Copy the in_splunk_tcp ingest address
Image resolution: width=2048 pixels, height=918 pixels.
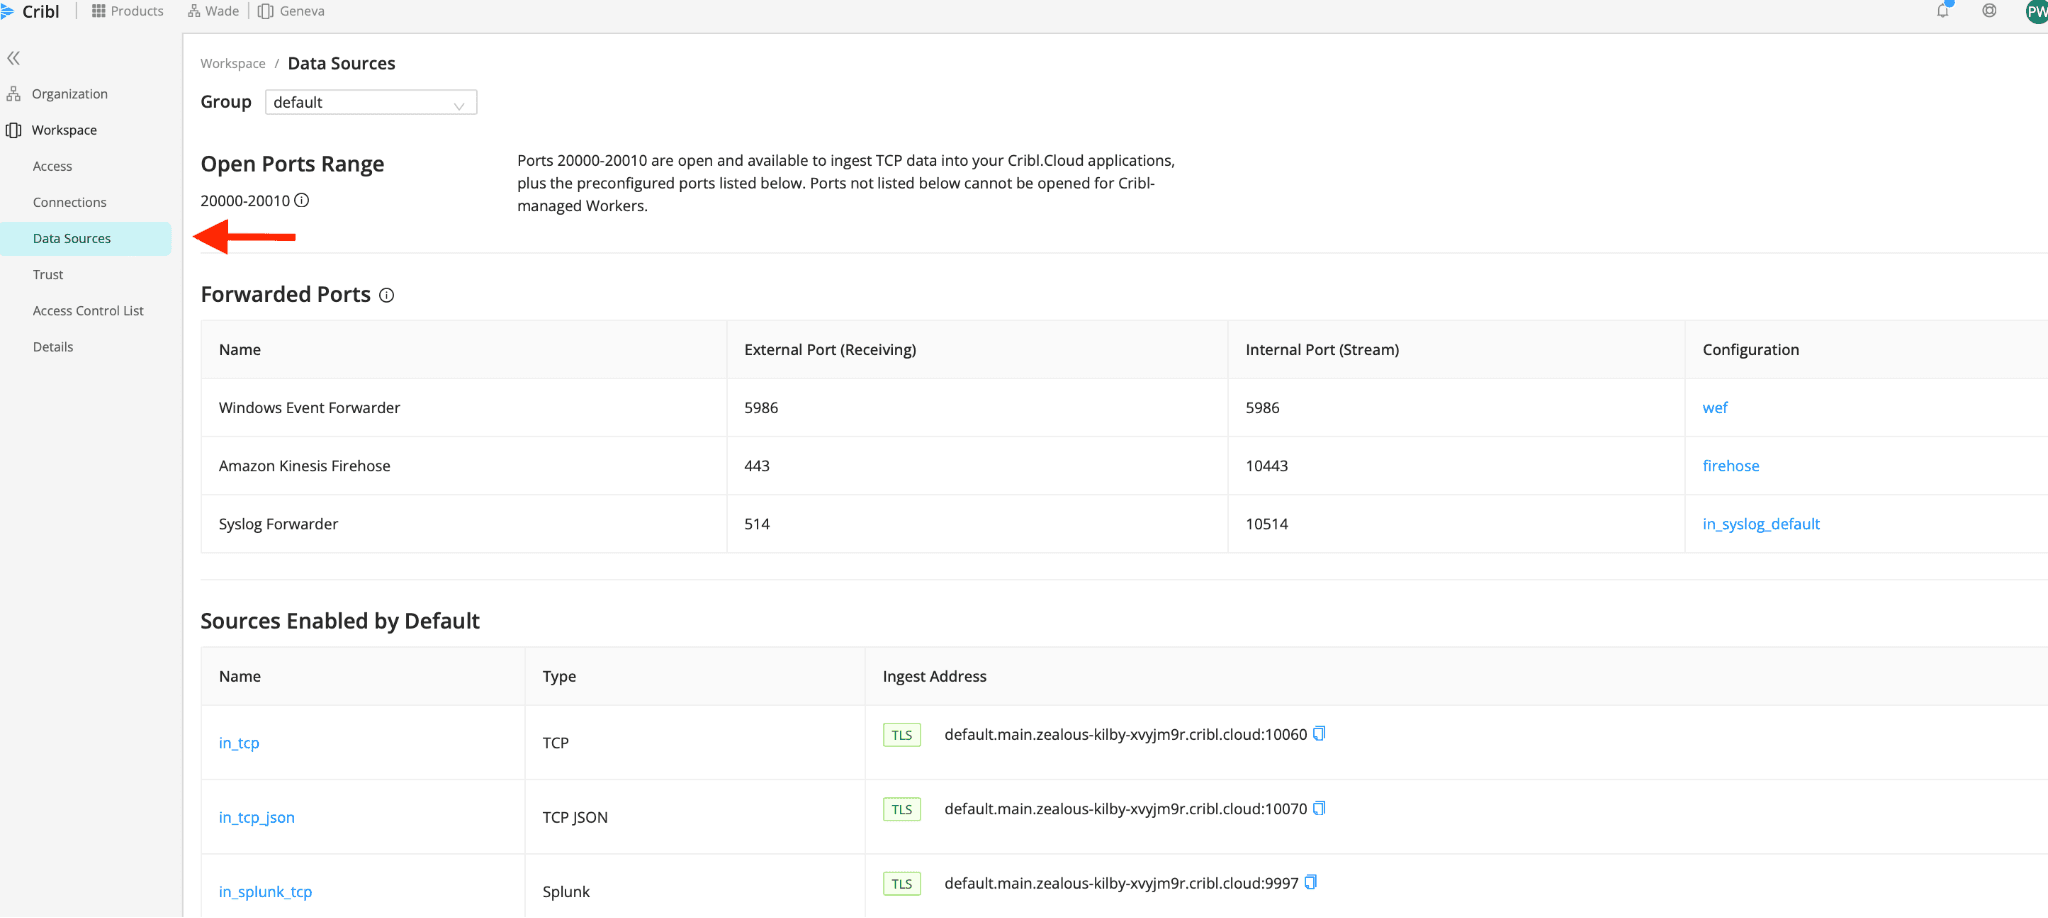pos(1311,882)
